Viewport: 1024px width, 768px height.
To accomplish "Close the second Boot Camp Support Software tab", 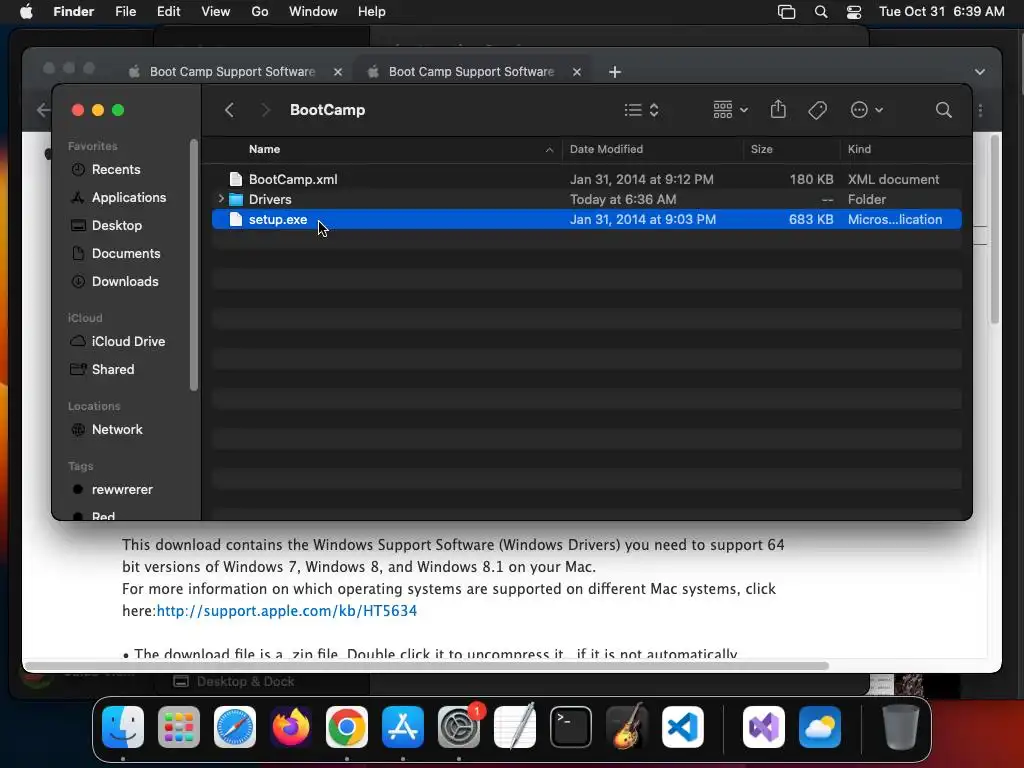I will 577,72.
